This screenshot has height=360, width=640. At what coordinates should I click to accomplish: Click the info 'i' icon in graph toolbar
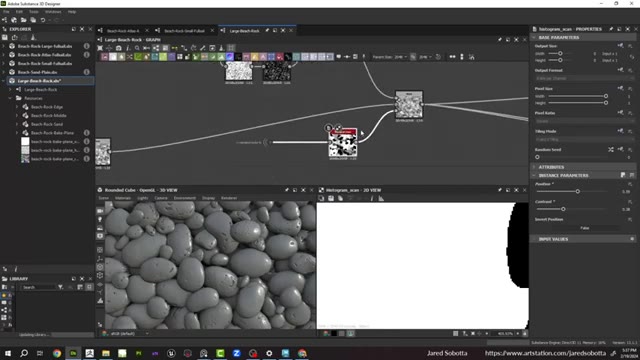128,48
